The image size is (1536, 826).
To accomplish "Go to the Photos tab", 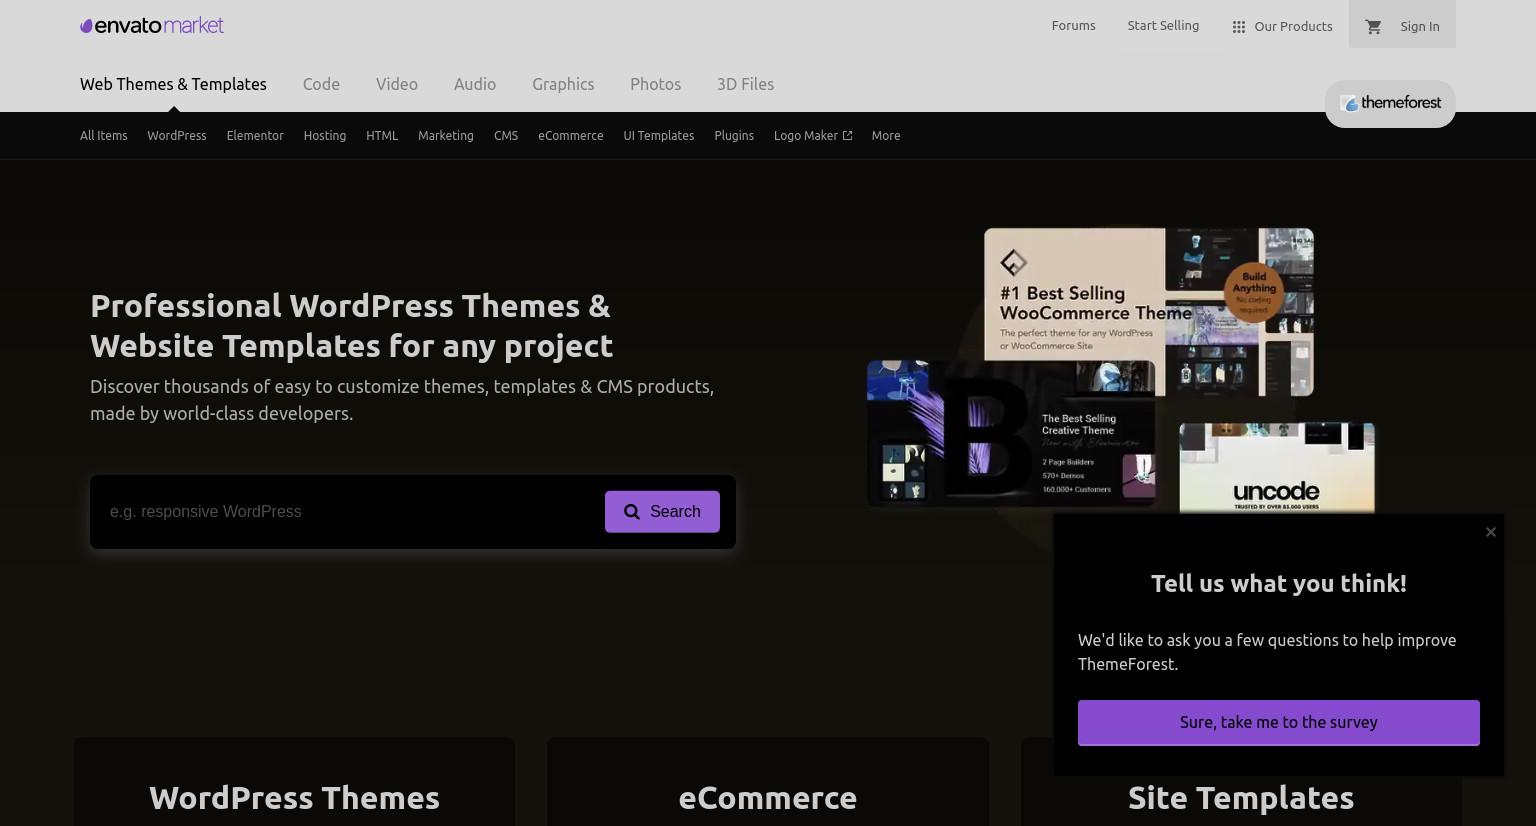I will point(655,84).
